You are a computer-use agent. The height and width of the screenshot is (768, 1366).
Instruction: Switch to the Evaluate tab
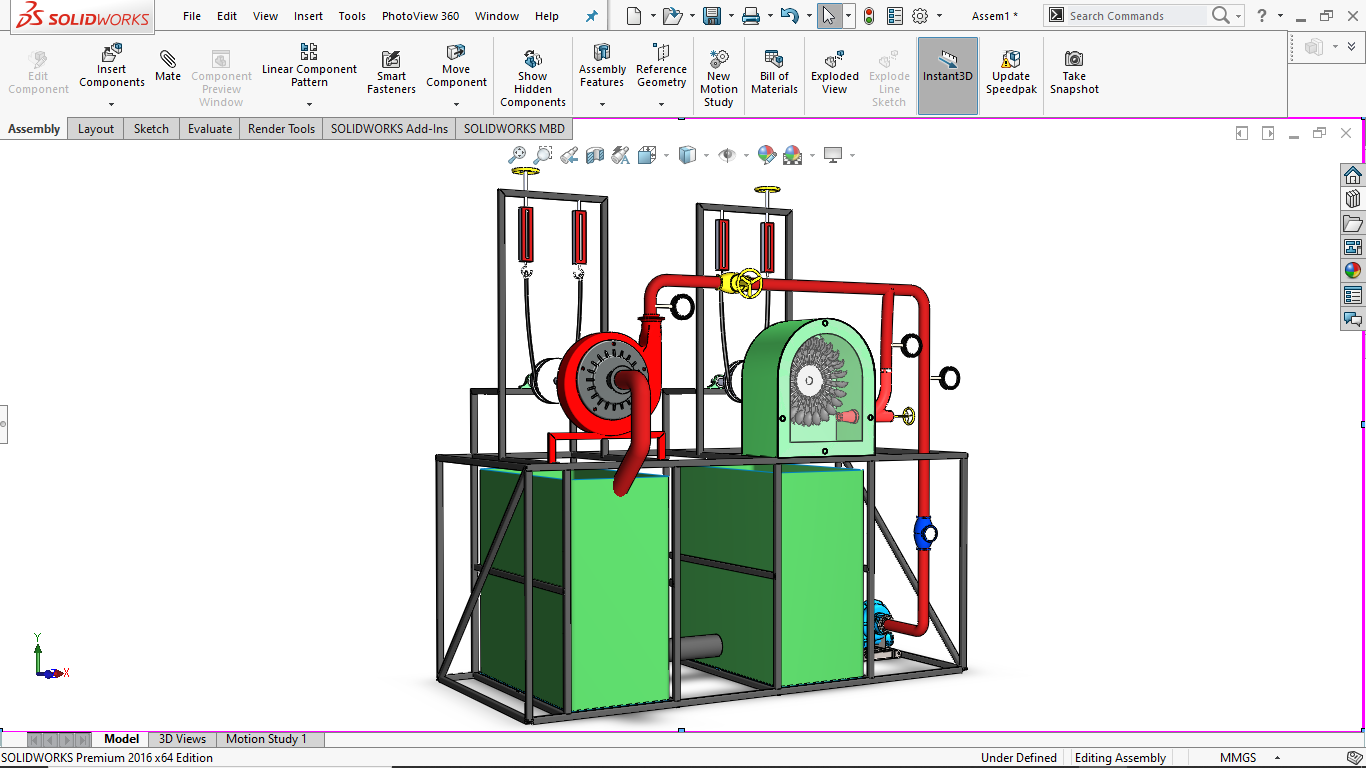click(210, 128)
